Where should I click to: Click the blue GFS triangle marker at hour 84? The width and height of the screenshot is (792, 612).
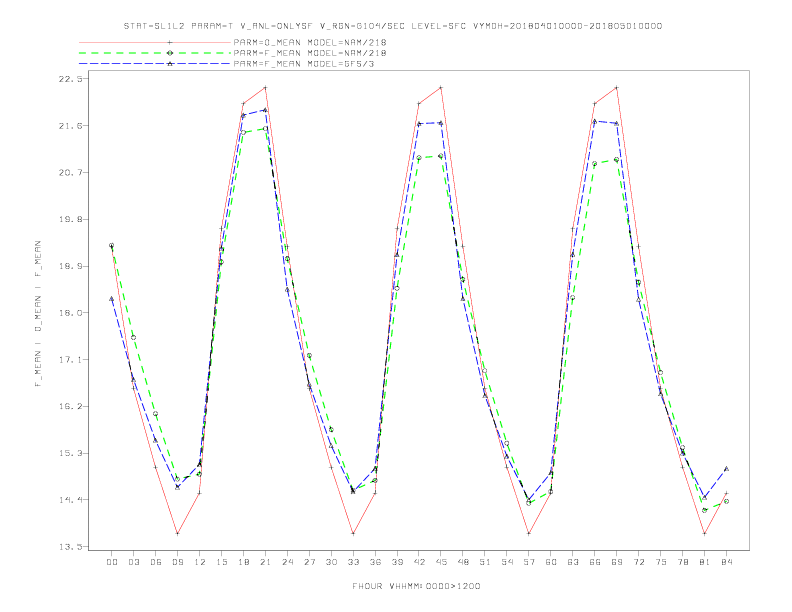point(726,469)
